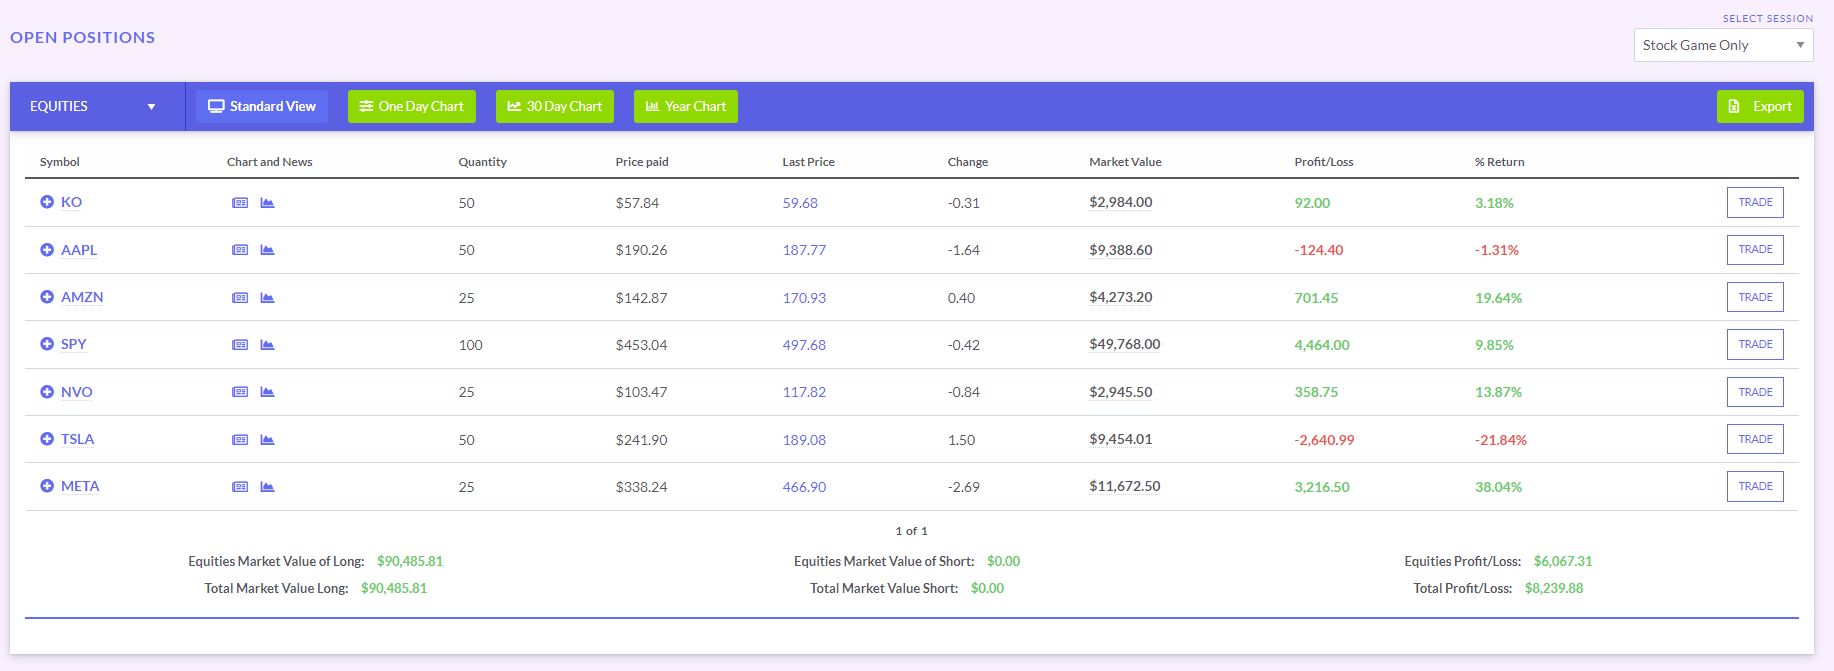The height and width of the screenshot is (671, 1834).
Task: Expand TSLA row with plus icon
Action: pyautogui.click(x=47, y=439)
